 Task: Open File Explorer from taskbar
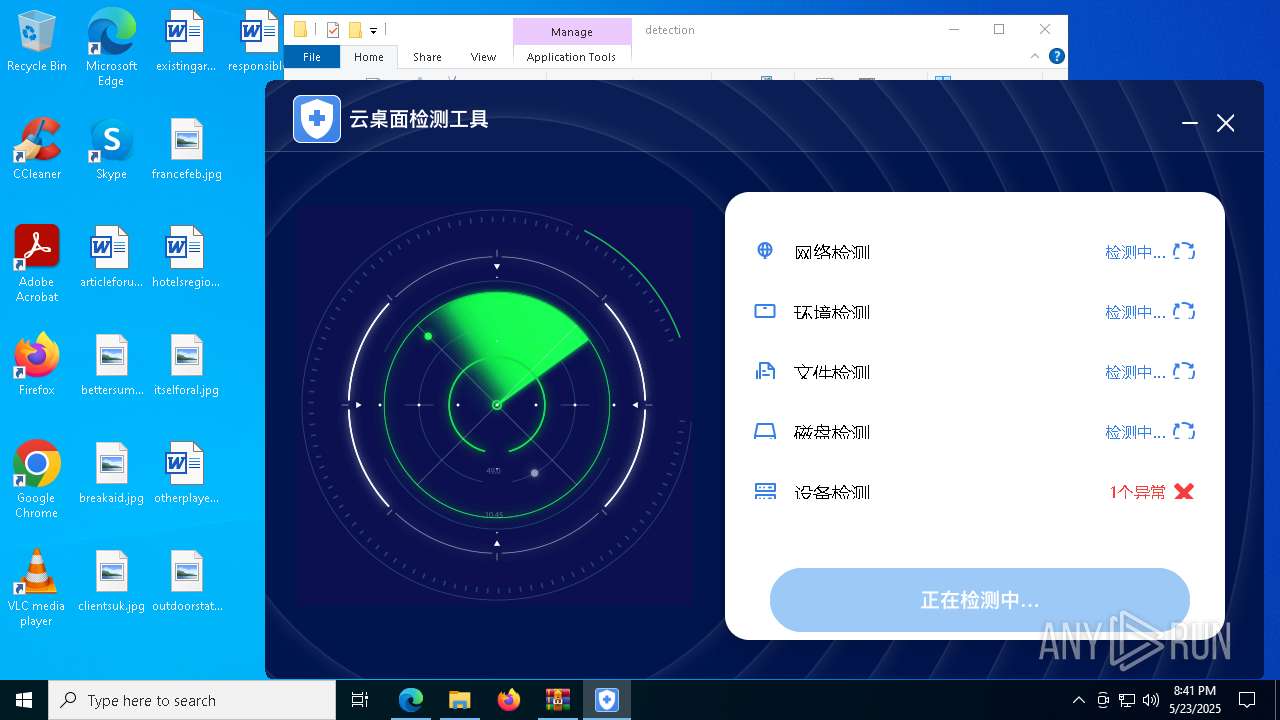[460, 700]
